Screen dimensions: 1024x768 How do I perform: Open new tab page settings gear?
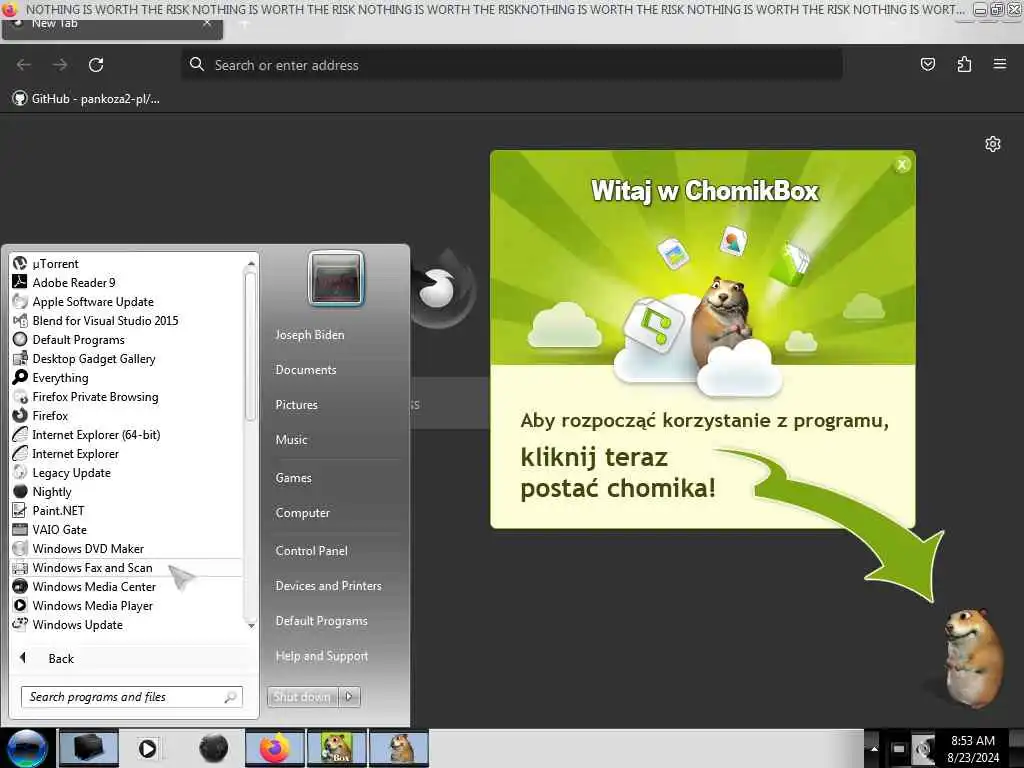pyautogui.click(x=993, y=144)
